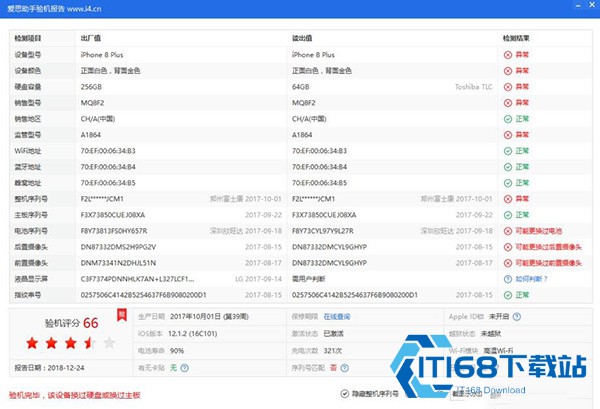Click the red X icon for 后置摄像头
600x409 pixels.
click(x=508, y=247)
